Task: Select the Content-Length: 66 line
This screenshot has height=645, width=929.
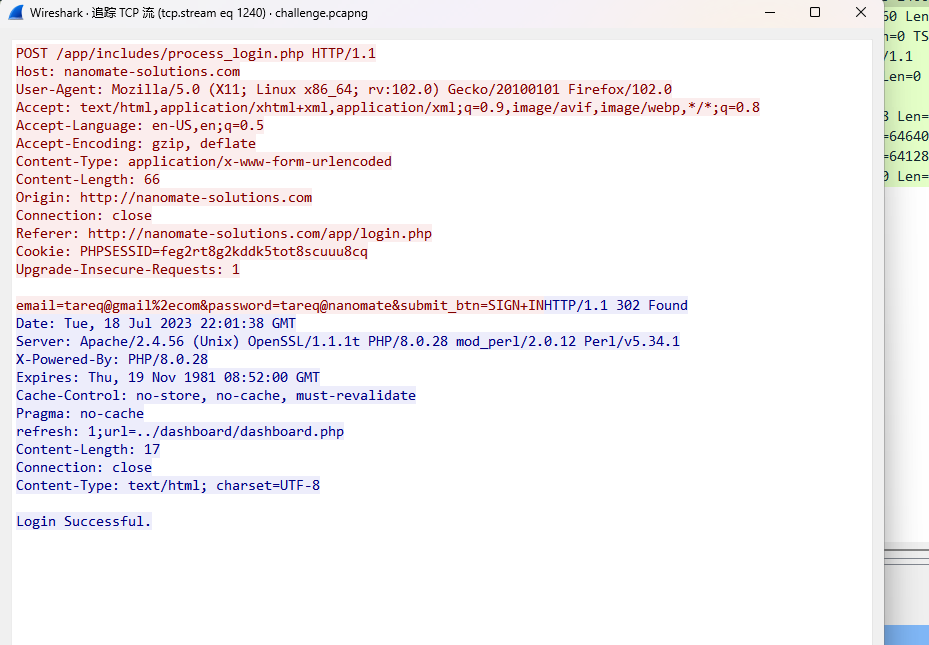Action: [x=88, y=179]
